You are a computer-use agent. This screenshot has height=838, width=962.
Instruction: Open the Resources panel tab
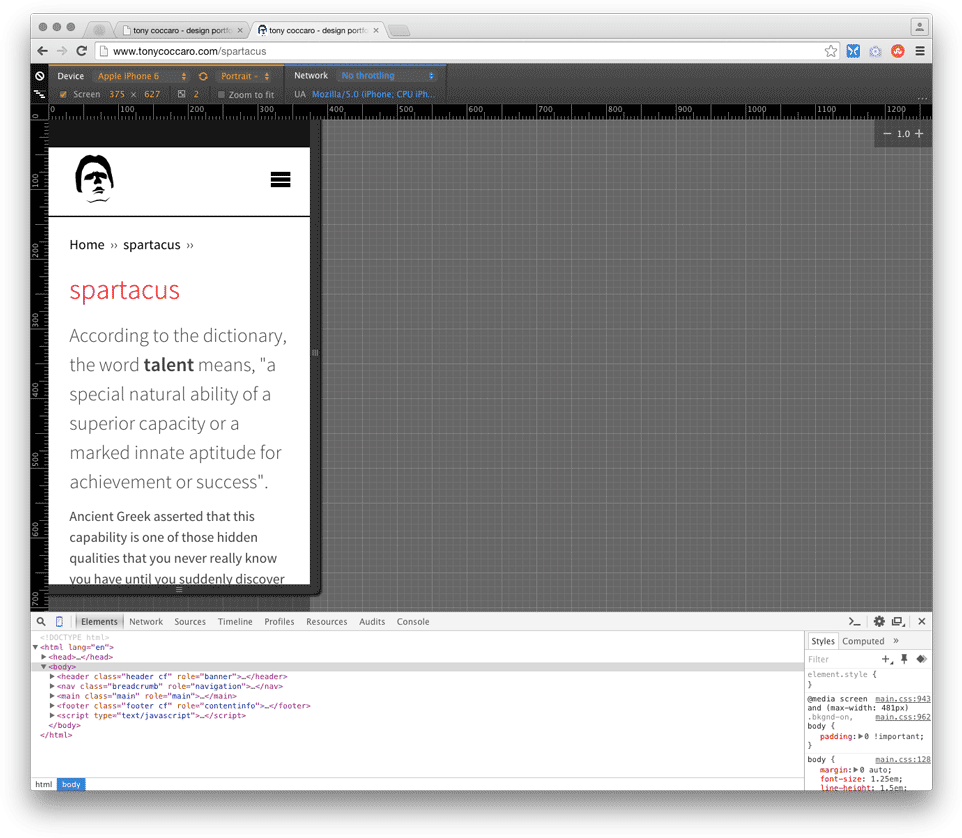coord(326,621)
